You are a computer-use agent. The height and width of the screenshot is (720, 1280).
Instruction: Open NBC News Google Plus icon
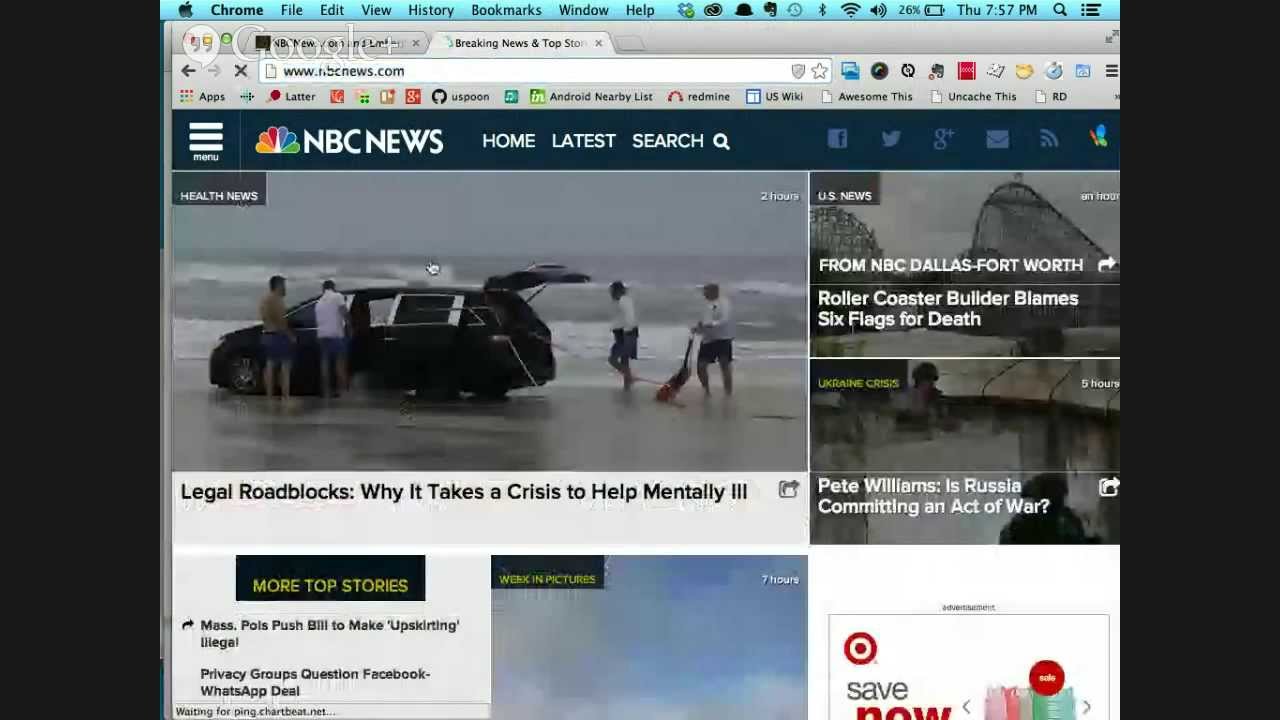point(943,139)
